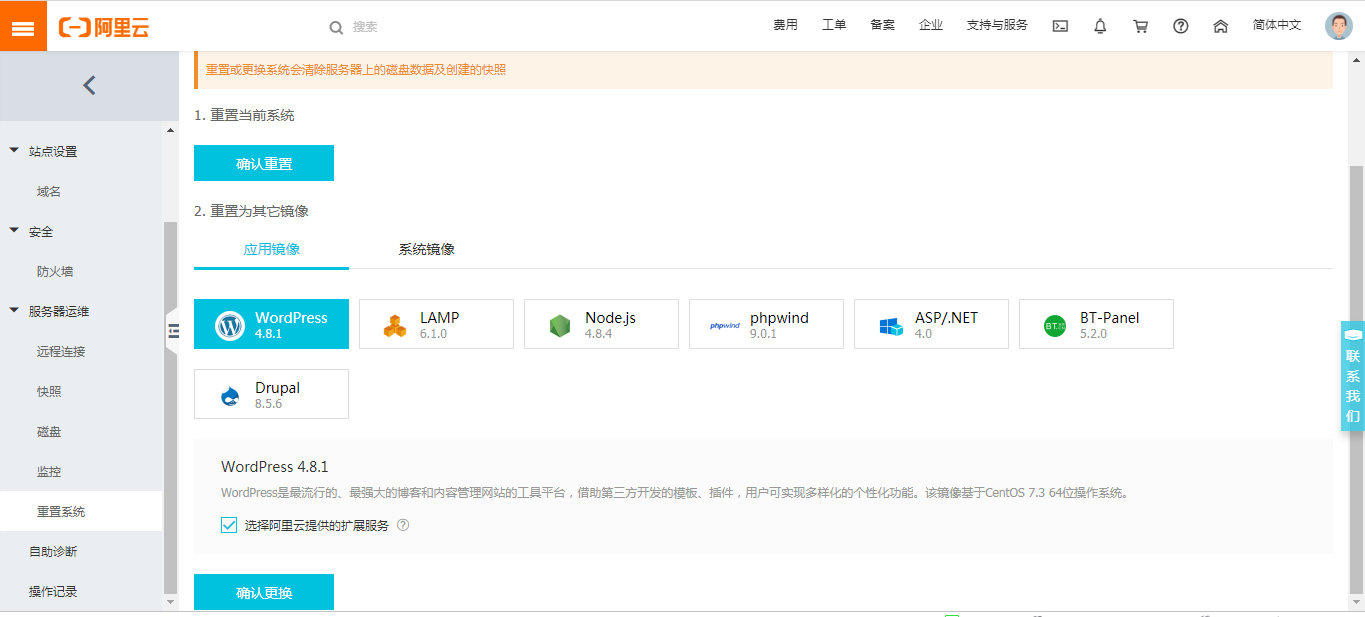
Task: Click the '2. 重置为其它镜像' heading
Action: coord(251,211)
